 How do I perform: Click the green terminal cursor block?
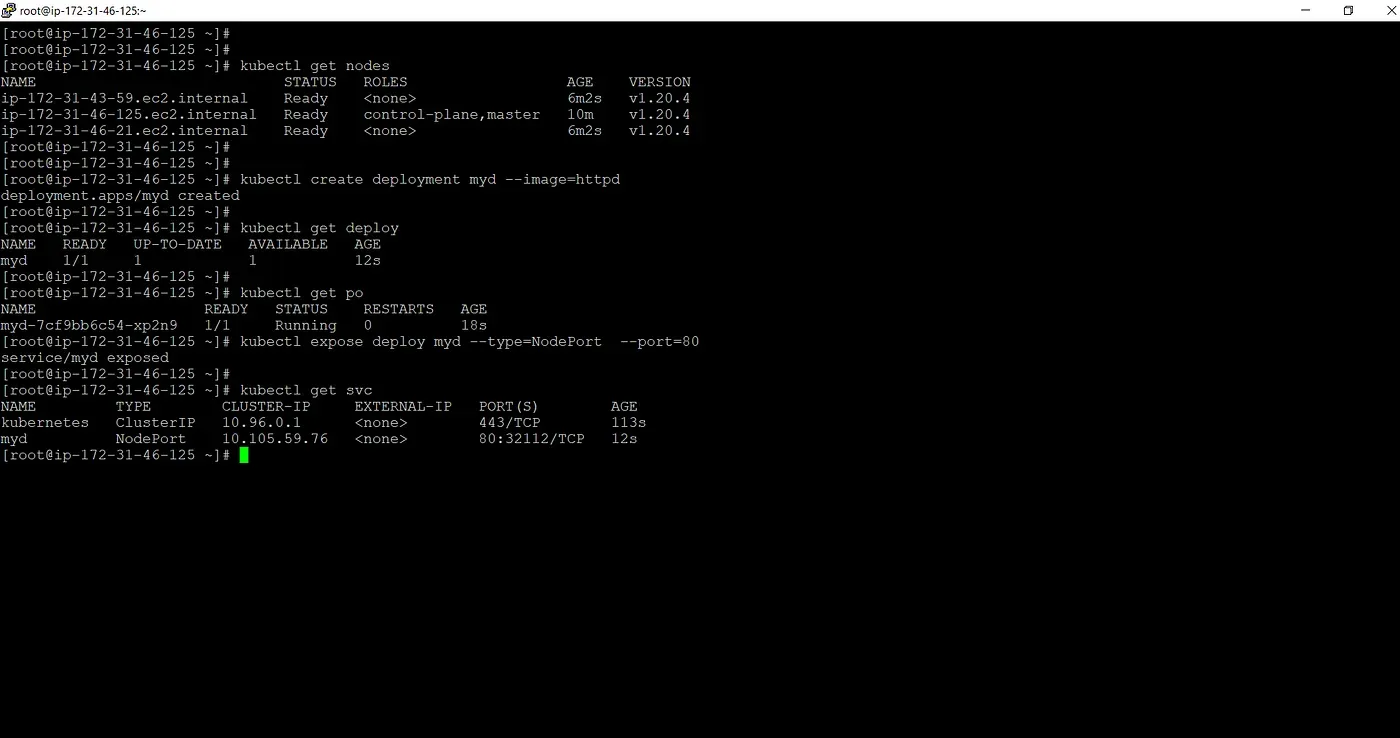click(x=244, y=455)
